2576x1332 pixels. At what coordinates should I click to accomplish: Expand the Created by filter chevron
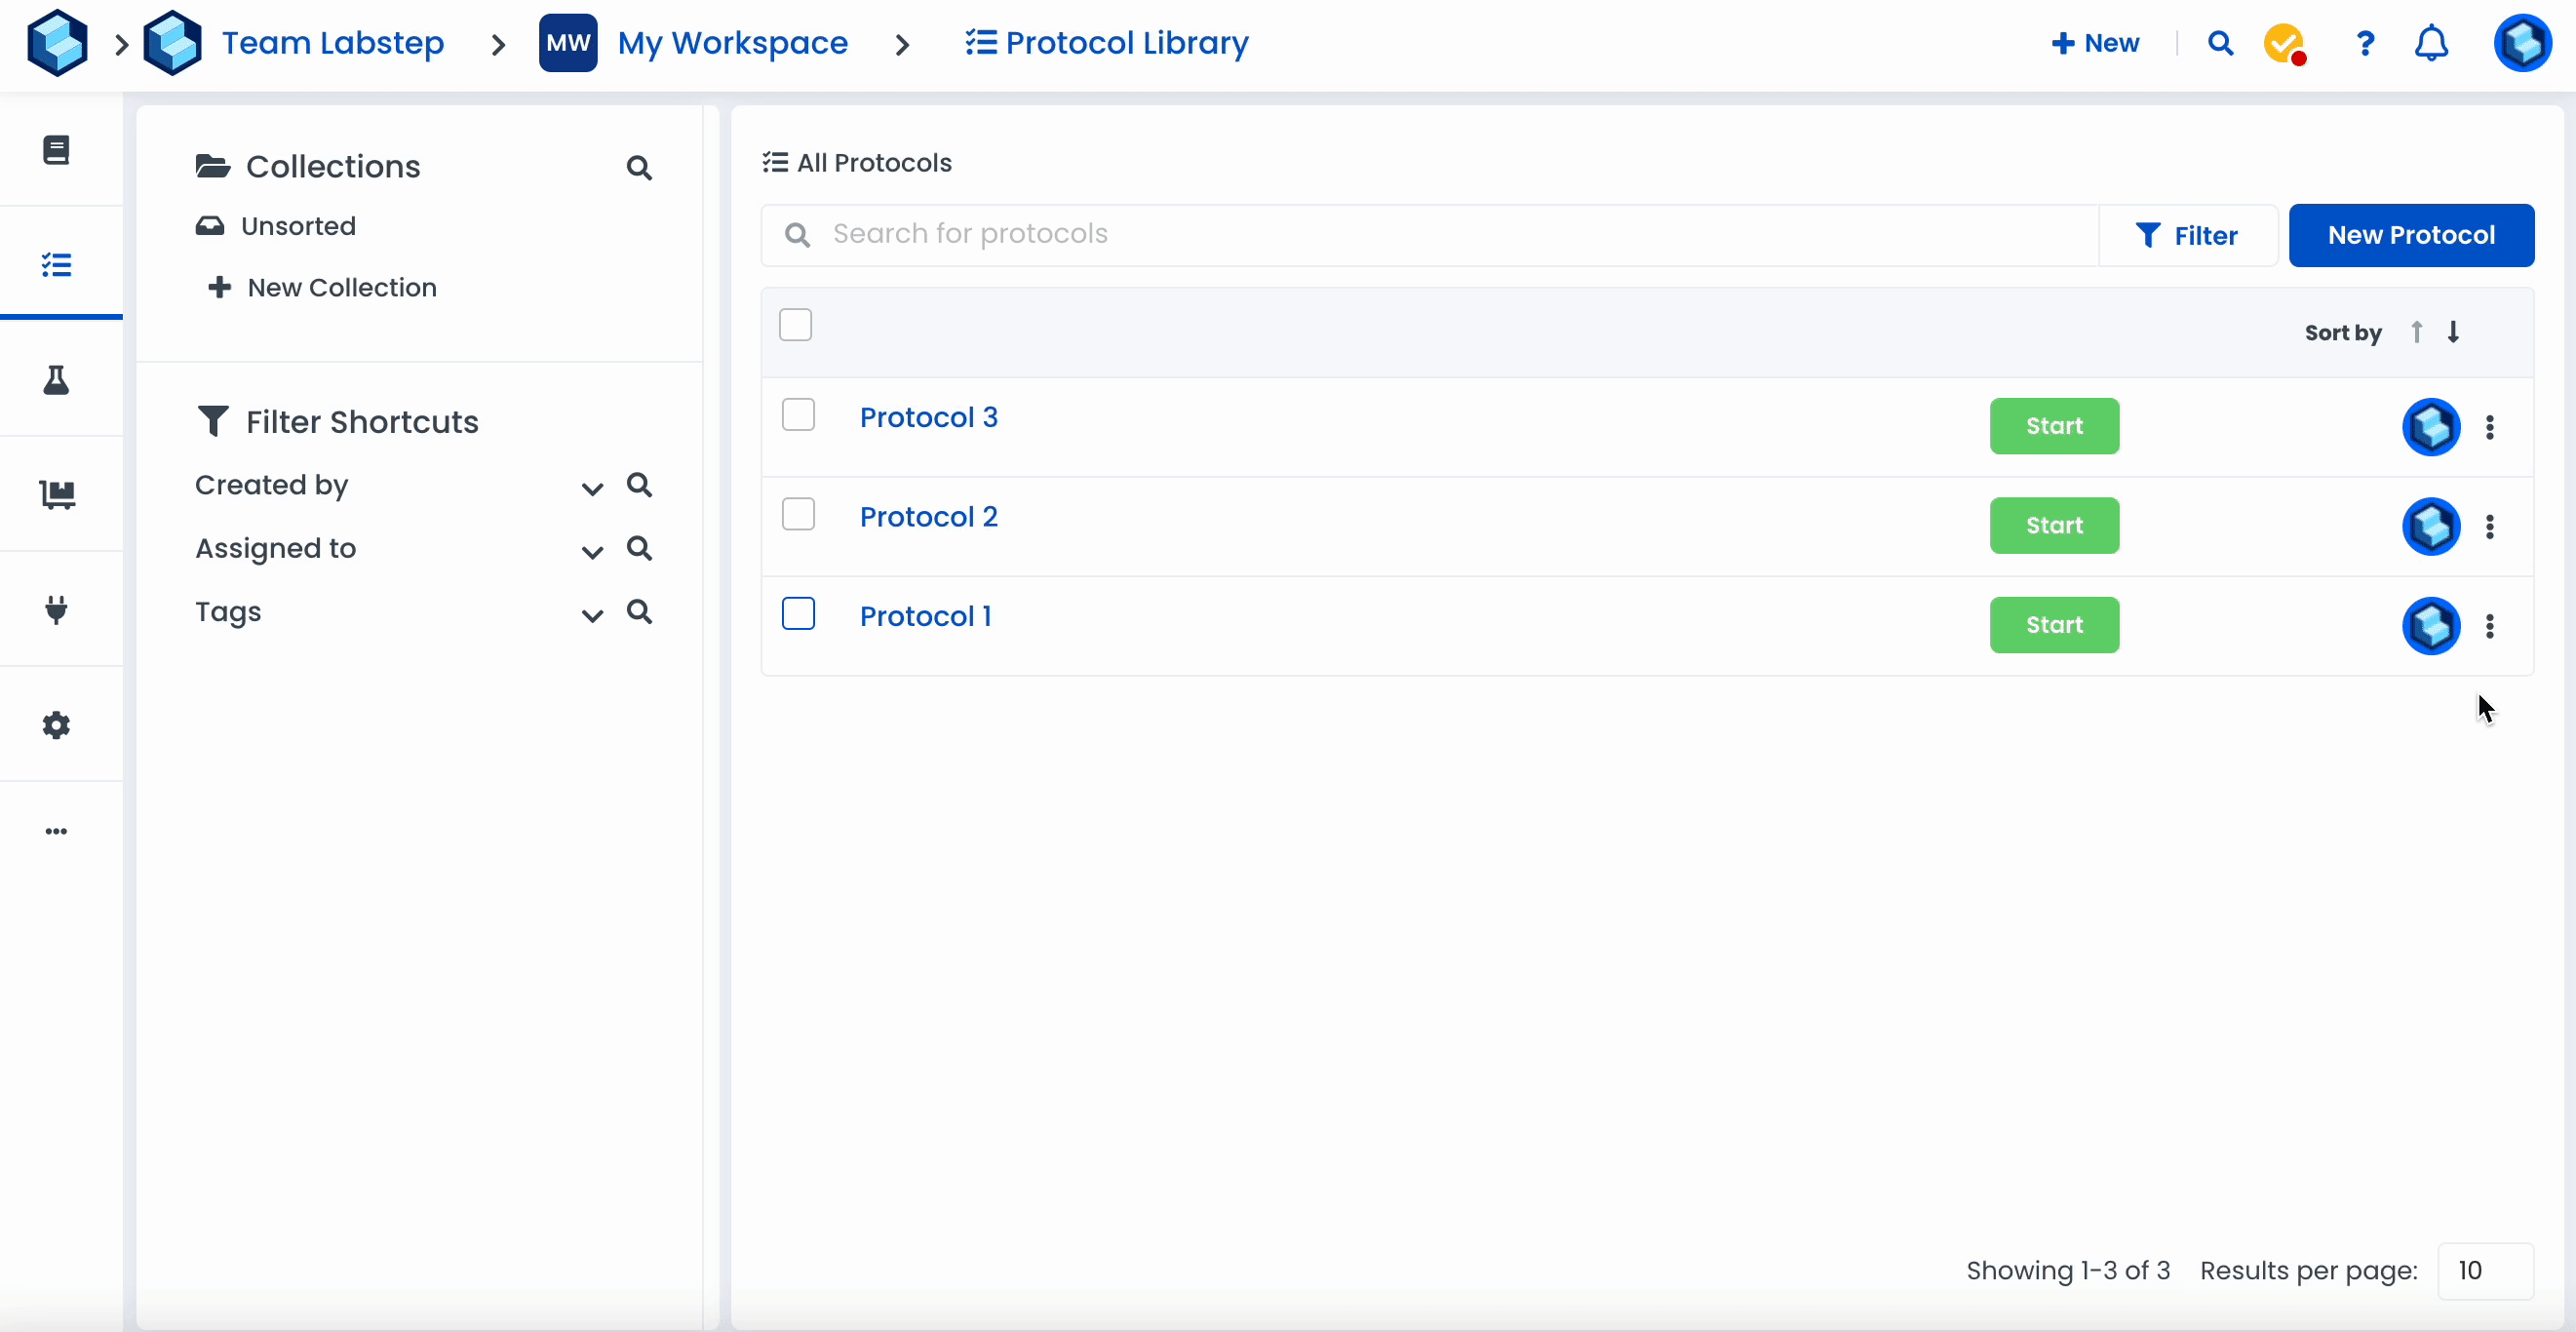[x=592, y=488]
